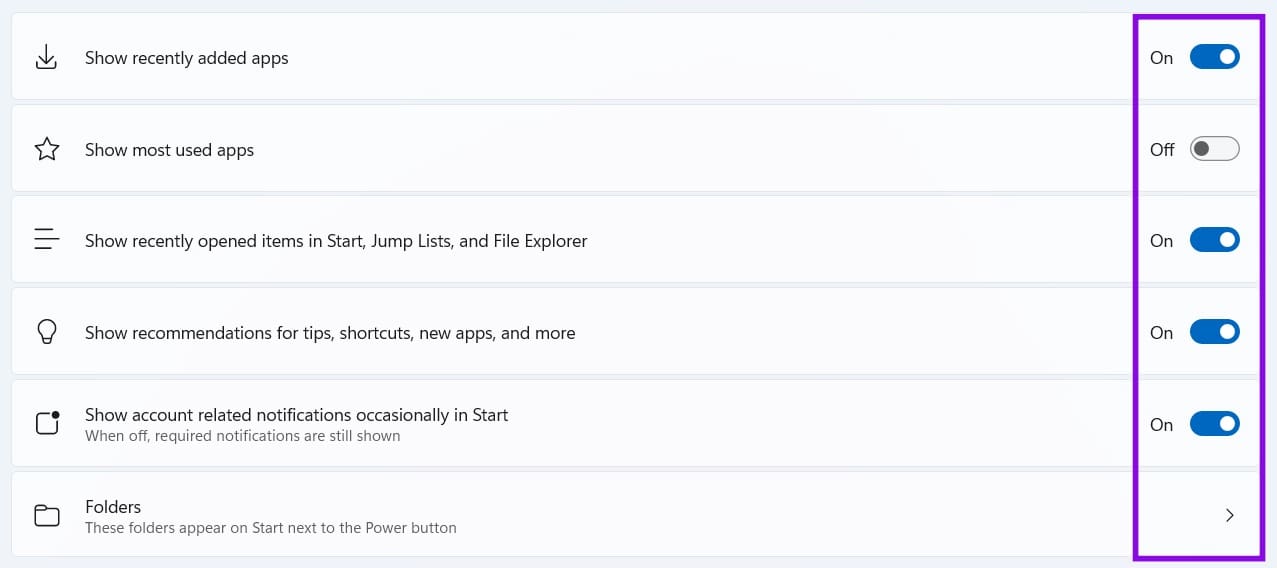Click the folder icon in the Folders row
The width and height of the screenshot is (1277, 568).
(47, 516)
